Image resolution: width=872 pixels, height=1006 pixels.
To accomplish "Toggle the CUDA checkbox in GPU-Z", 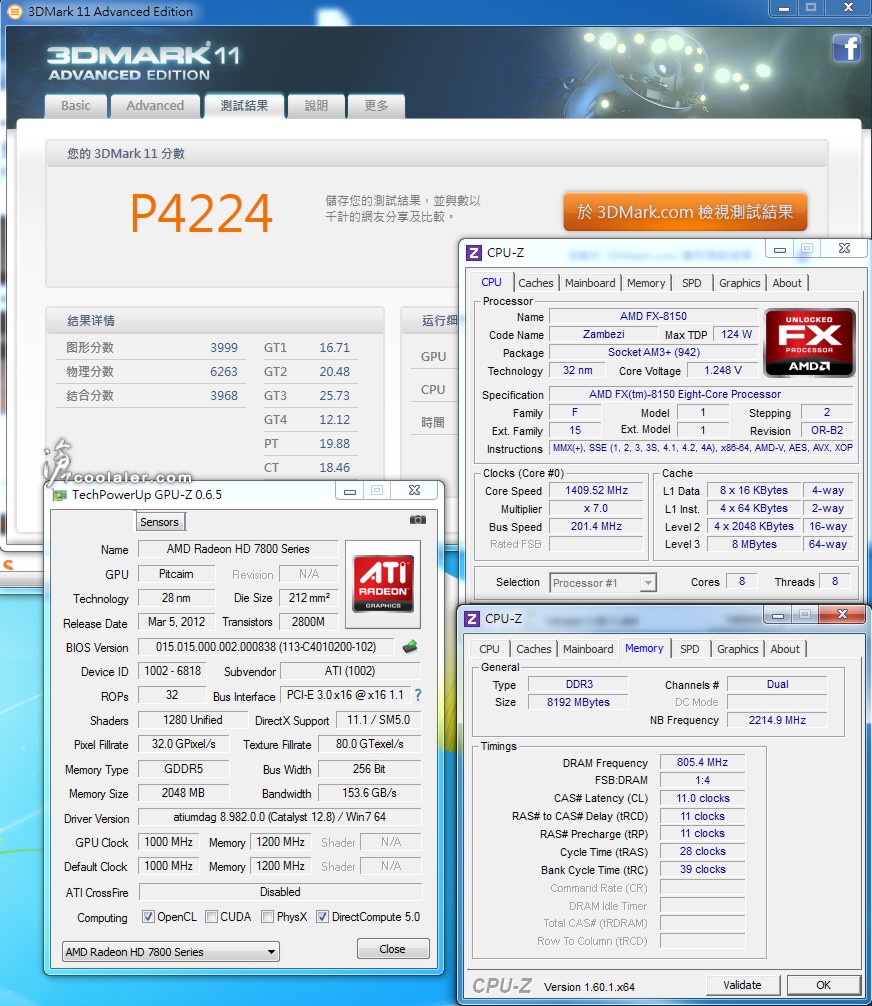I will coord(211,917).
